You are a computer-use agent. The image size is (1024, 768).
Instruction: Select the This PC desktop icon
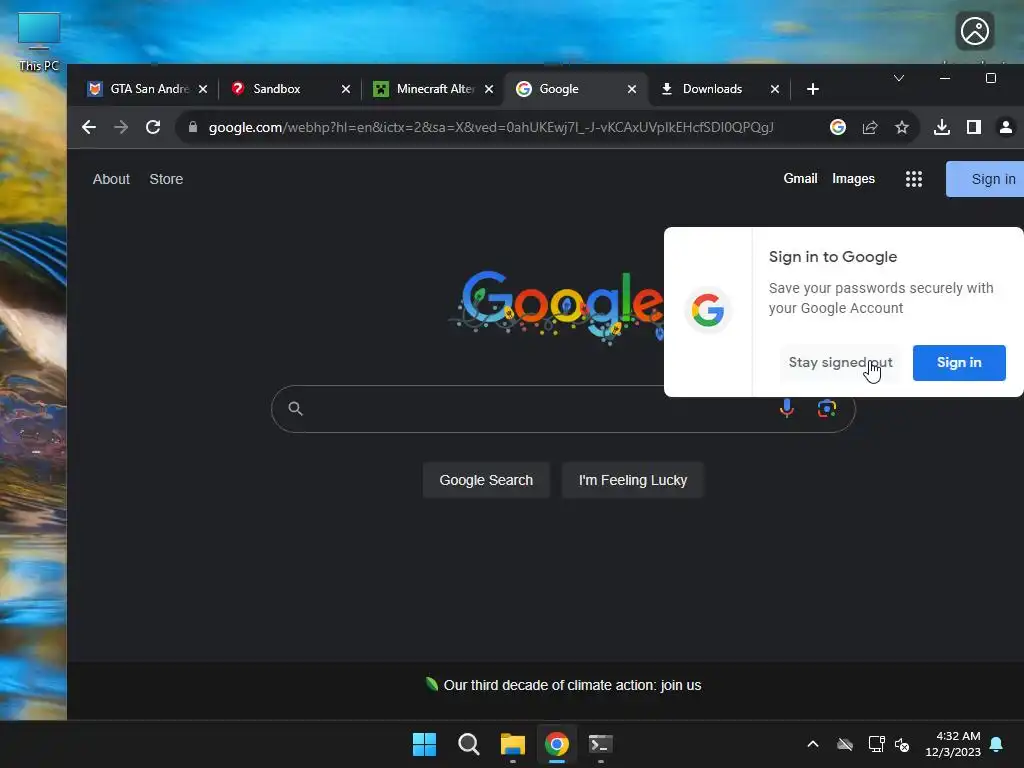pyautogui.click(x=39, y=42)
